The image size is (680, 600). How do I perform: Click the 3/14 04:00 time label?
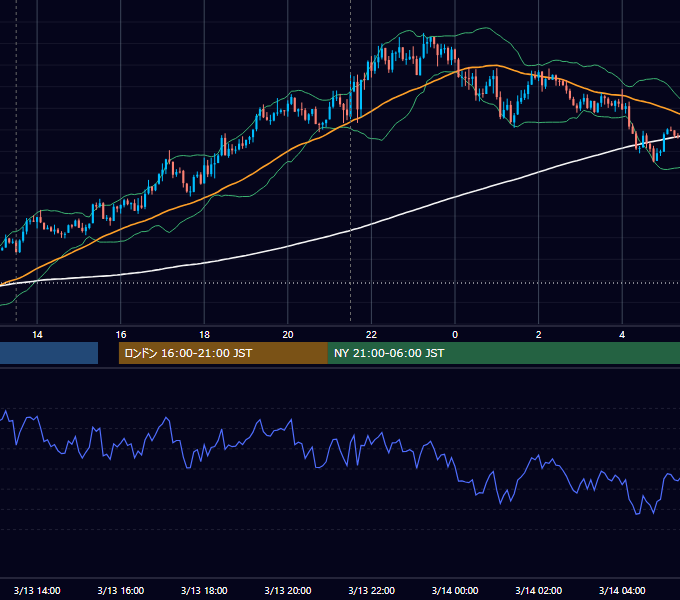622,590
